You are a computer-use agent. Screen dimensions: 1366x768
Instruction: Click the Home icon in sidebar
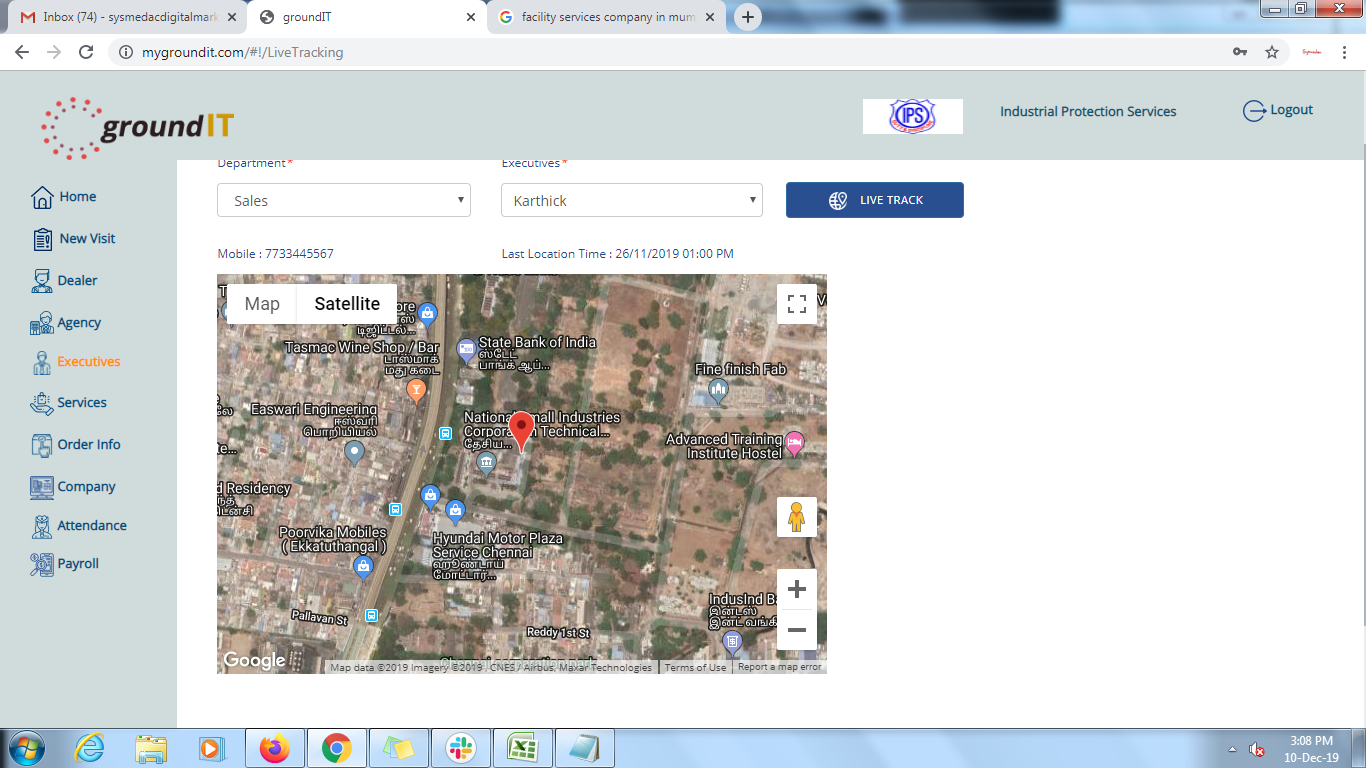coord(42,197)
